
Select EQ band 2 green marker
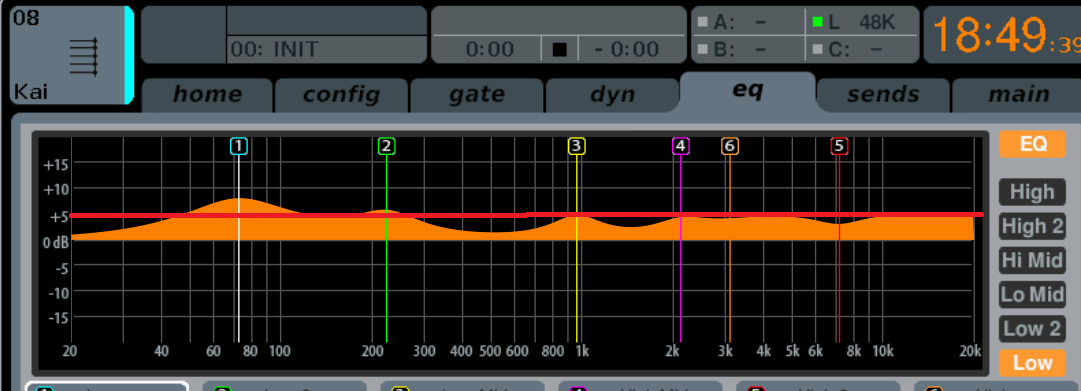(386, 146)
